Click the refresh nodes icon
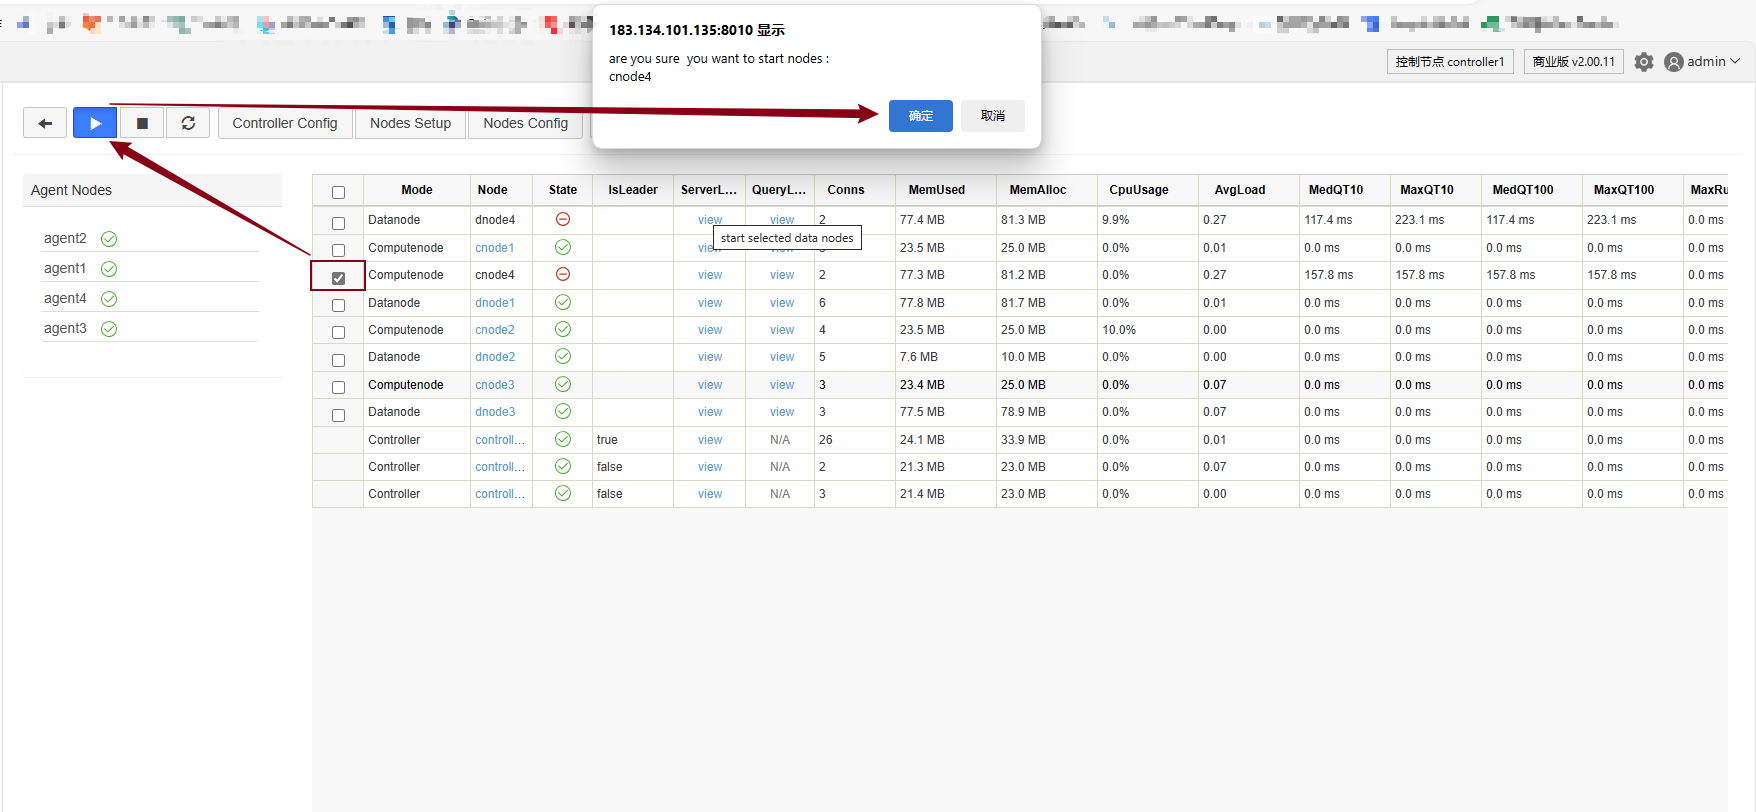Screen dimensions: 1756x812 (188, 123)
